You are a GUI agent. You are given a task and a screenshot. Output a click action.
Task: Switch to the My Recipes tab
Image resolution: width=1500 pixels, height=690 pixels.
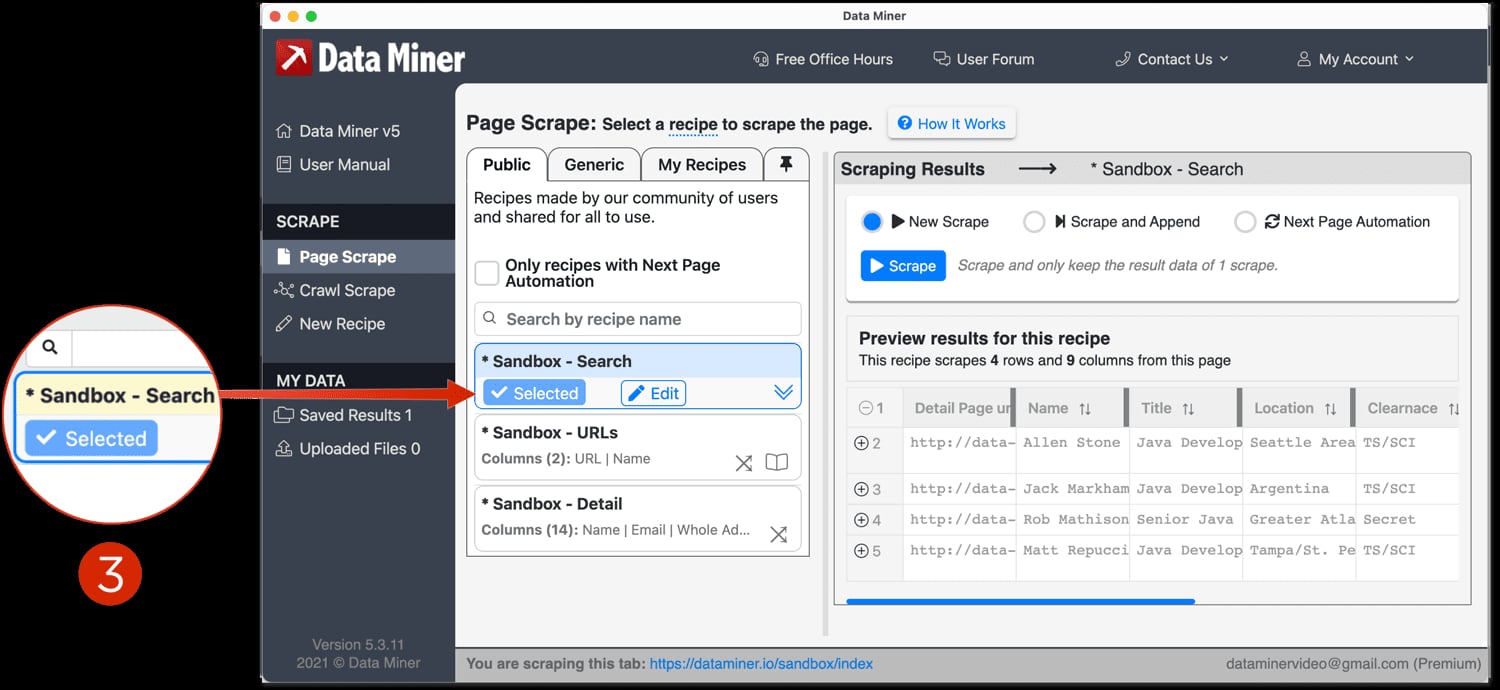click(x=702, y=165)
